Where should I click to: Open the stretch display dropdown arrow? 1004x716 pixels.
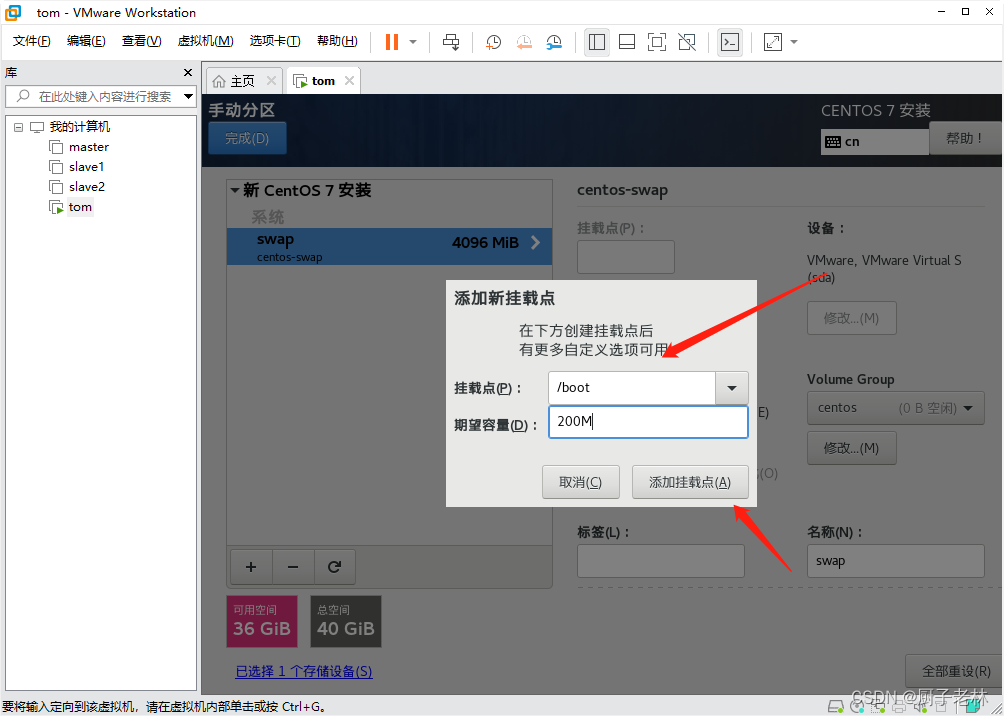tap(794, 42)
